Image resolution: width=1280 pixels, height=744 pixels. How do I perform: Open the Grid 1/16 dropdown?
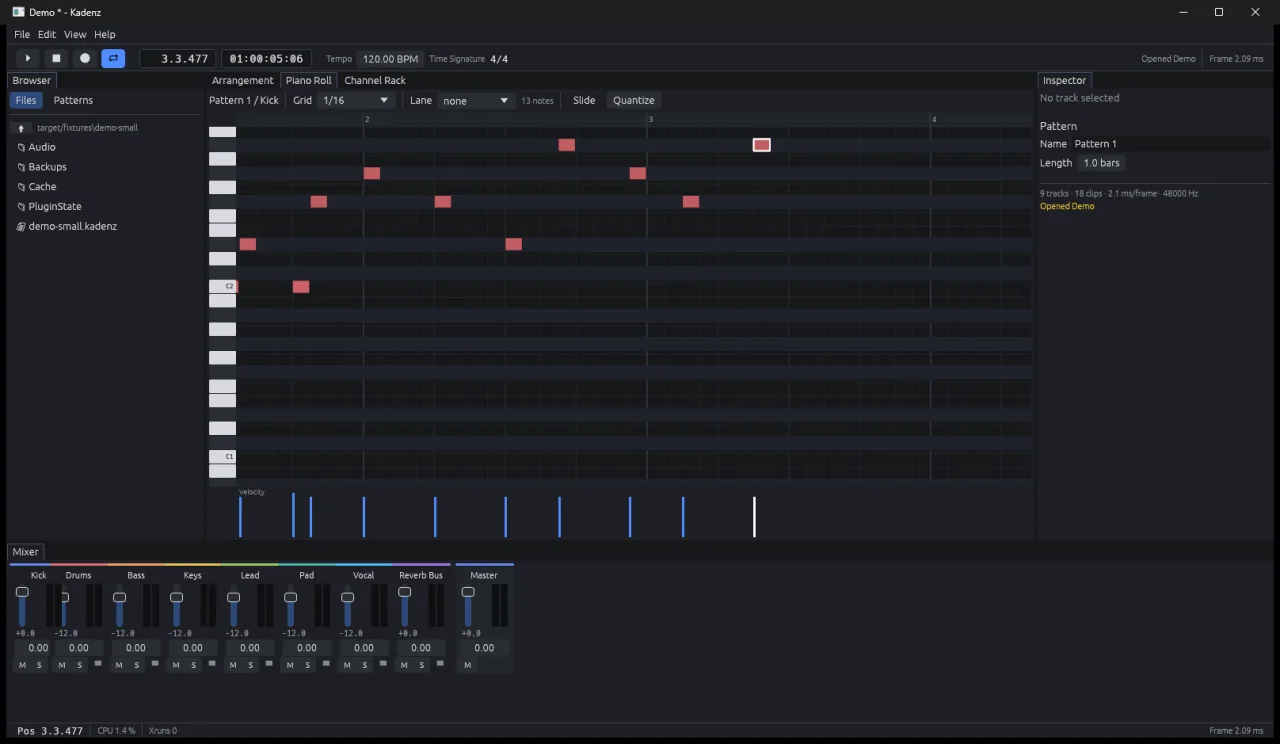356,100
